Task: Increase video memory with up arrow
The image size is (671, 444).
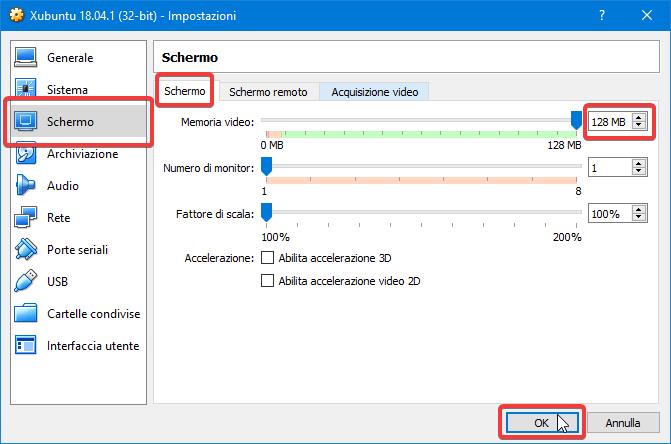Action: 638,118
